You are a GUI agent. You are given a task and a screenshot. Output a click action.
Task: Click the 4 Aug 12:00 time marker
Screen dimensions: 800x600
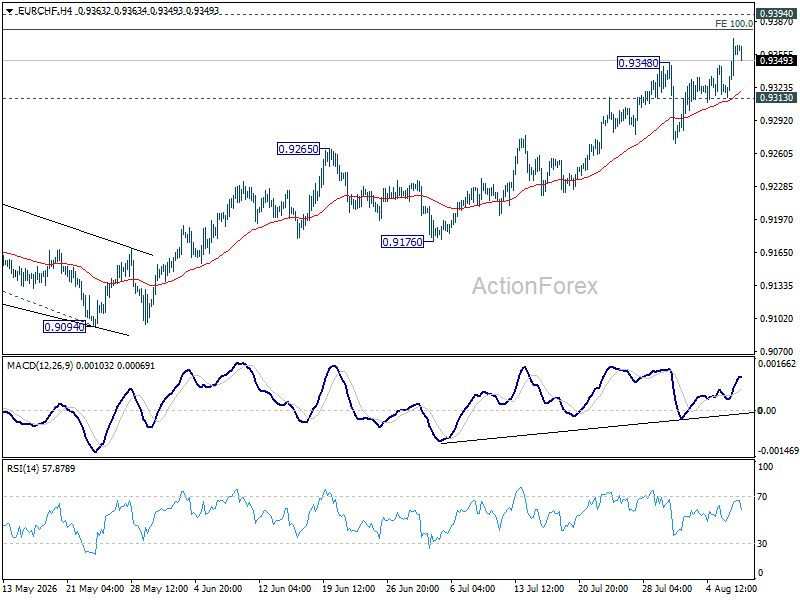[x=731, y=588]
